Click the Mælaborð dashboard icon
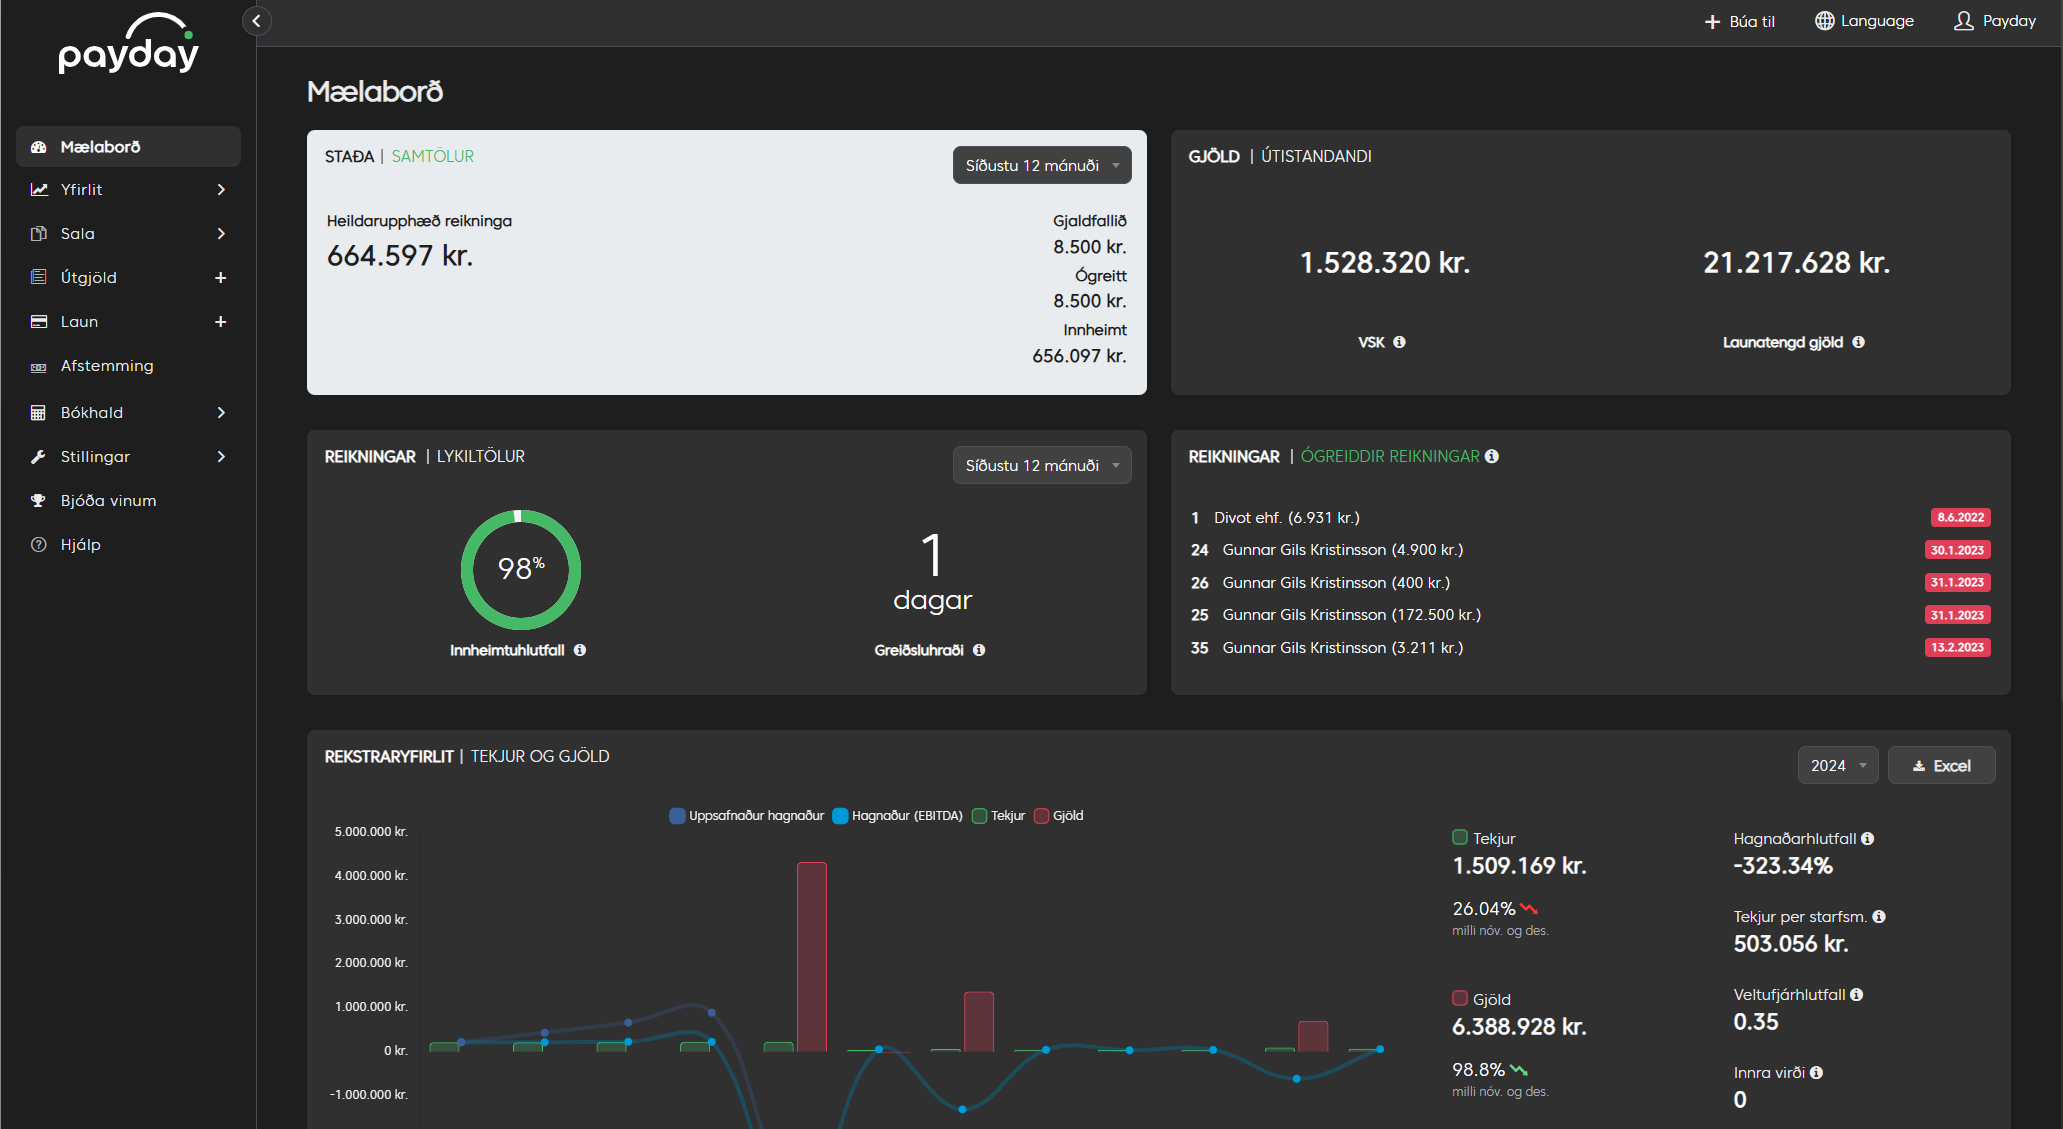2063x1129 pixels. coord(39,147)
